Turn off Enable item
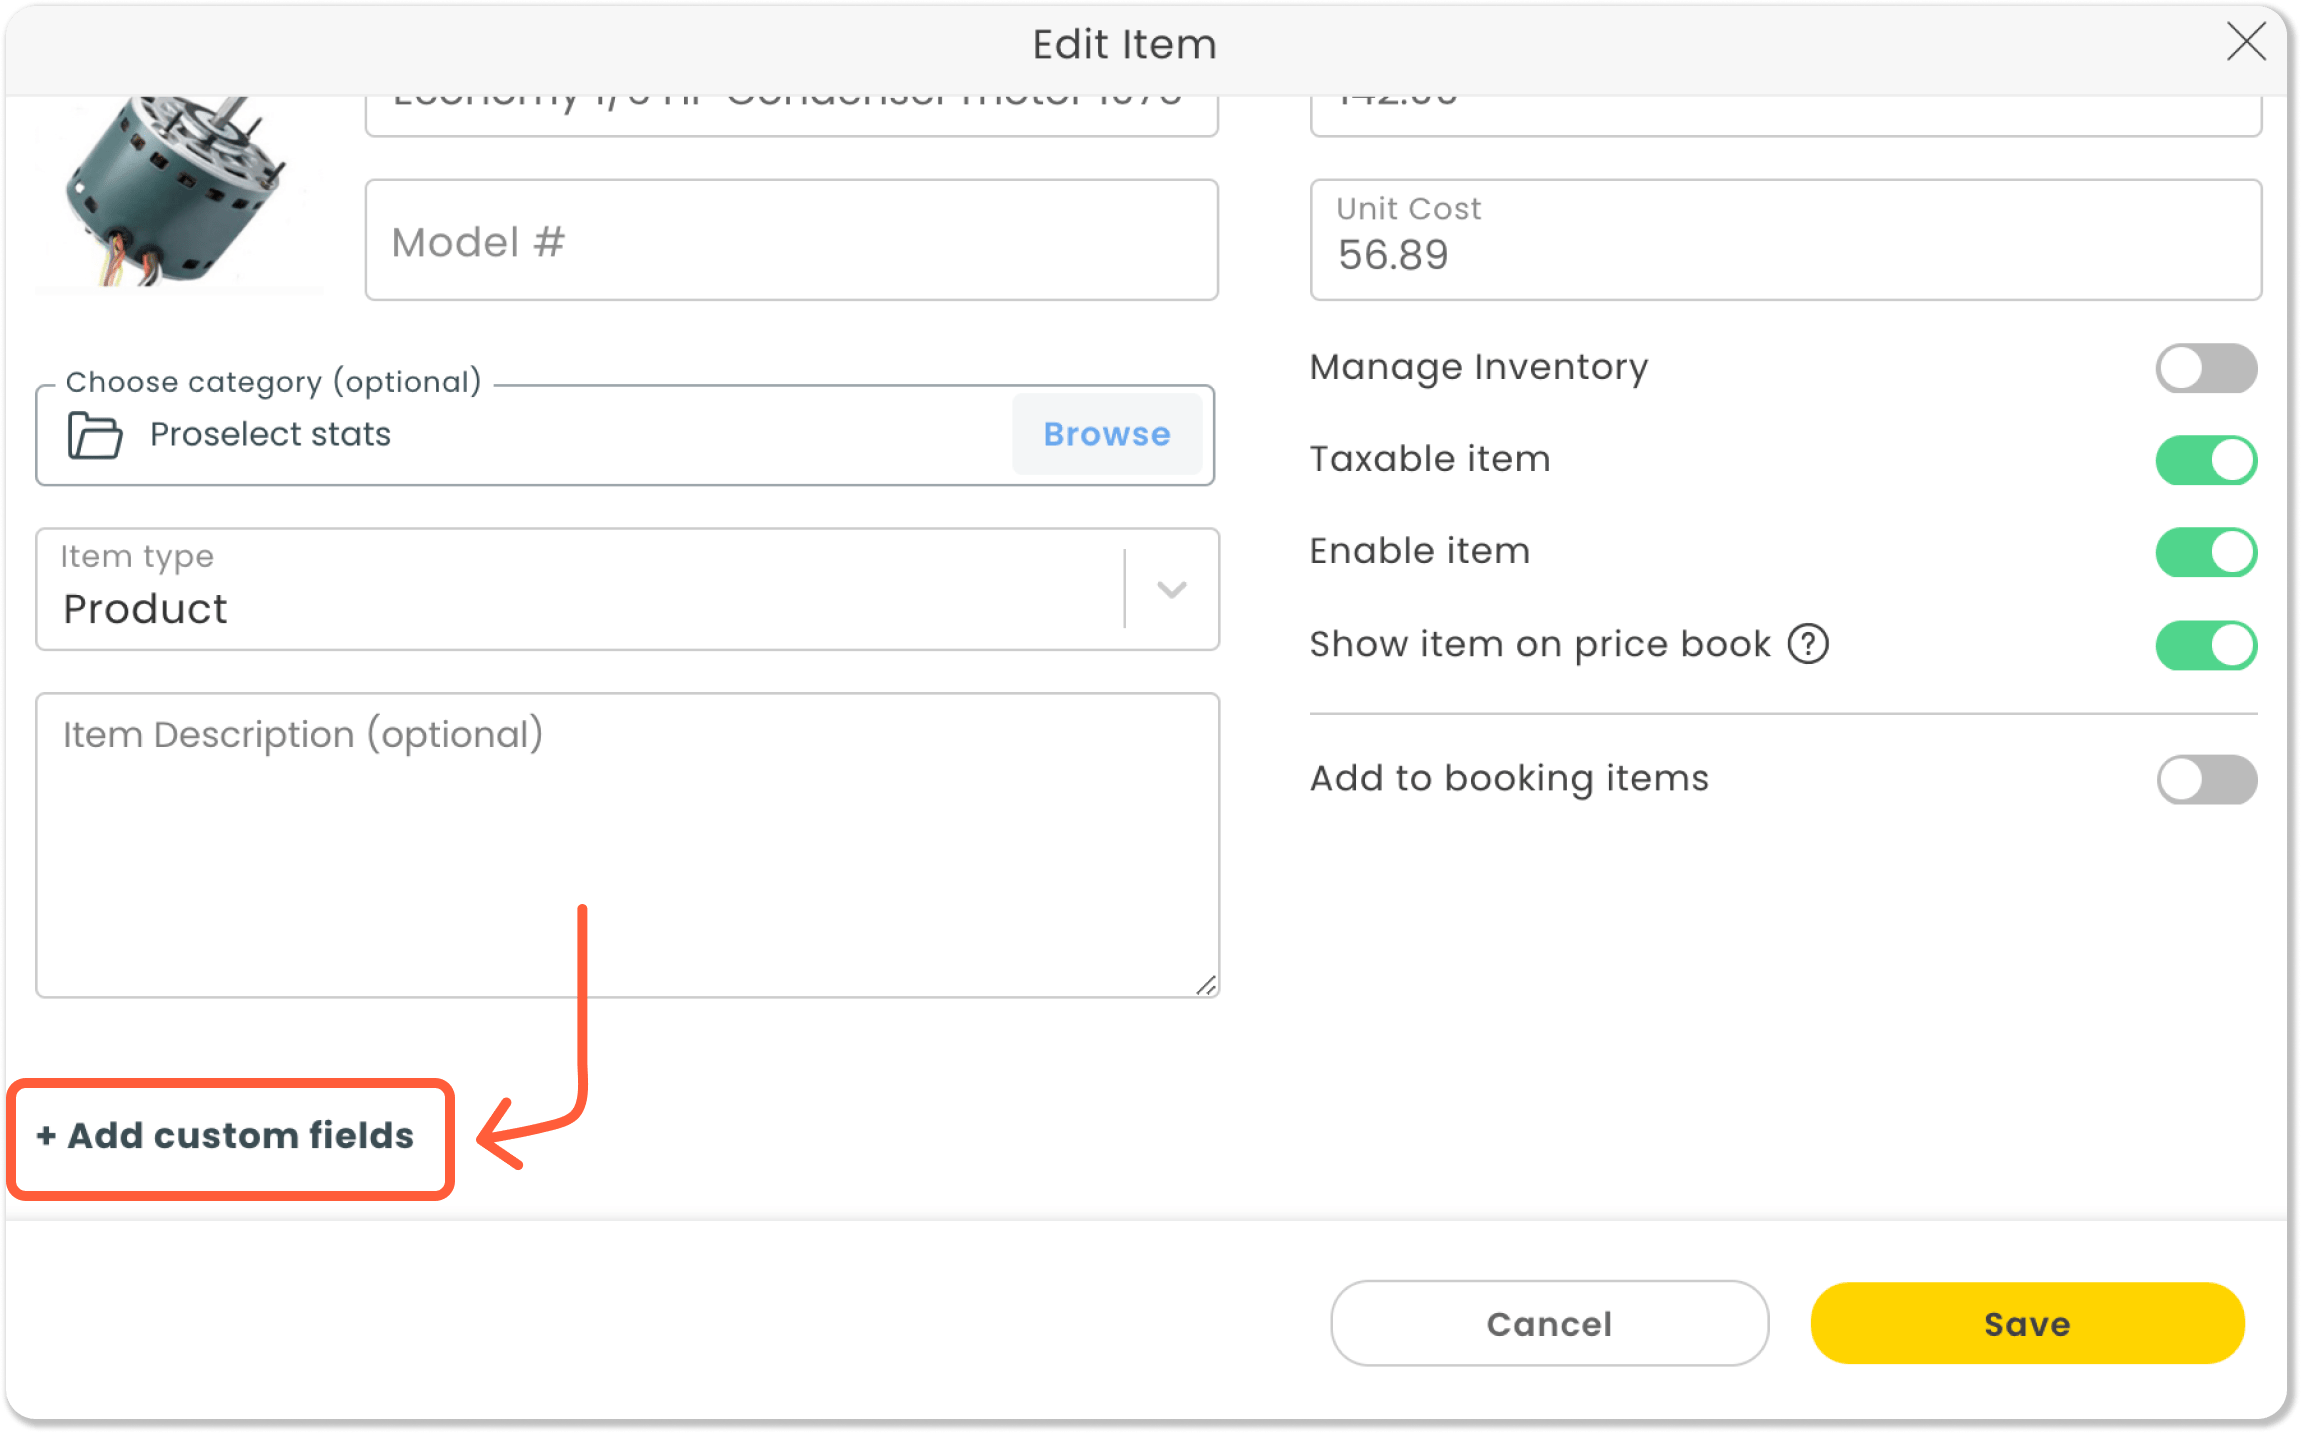This screenshot has width=2301, height=1433. [x=2205, y=552]
